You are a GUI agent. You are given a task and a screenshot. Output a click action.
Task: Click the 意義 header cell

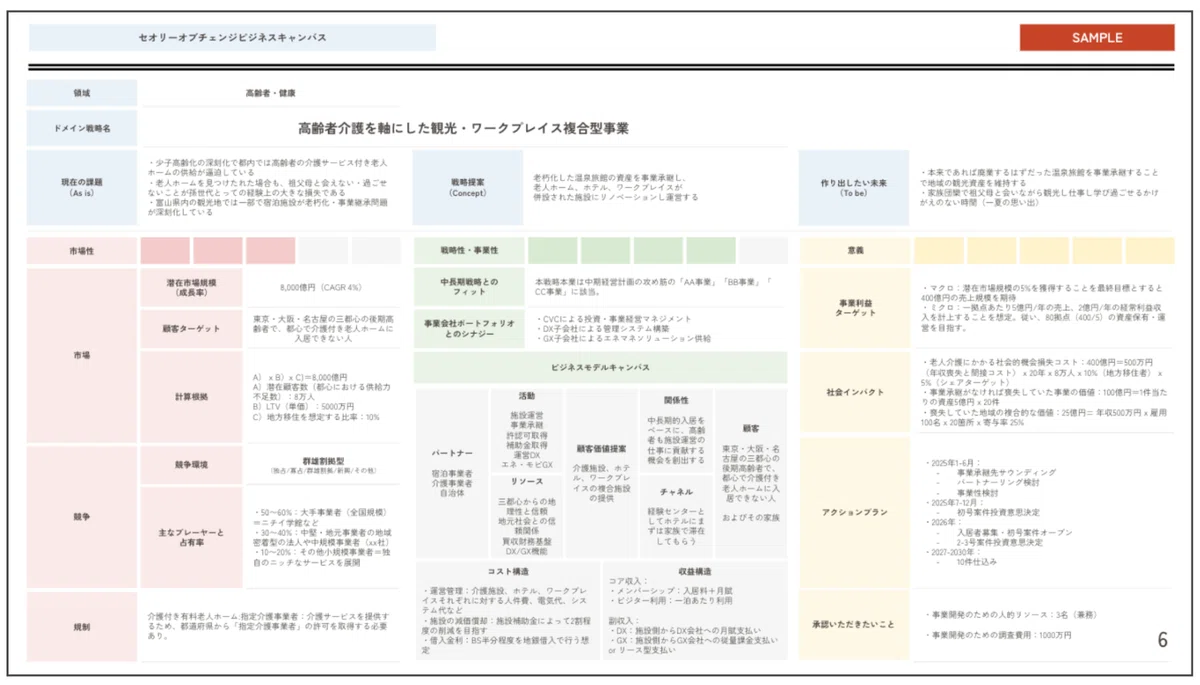pyautogui.click(x=854, y=250)
